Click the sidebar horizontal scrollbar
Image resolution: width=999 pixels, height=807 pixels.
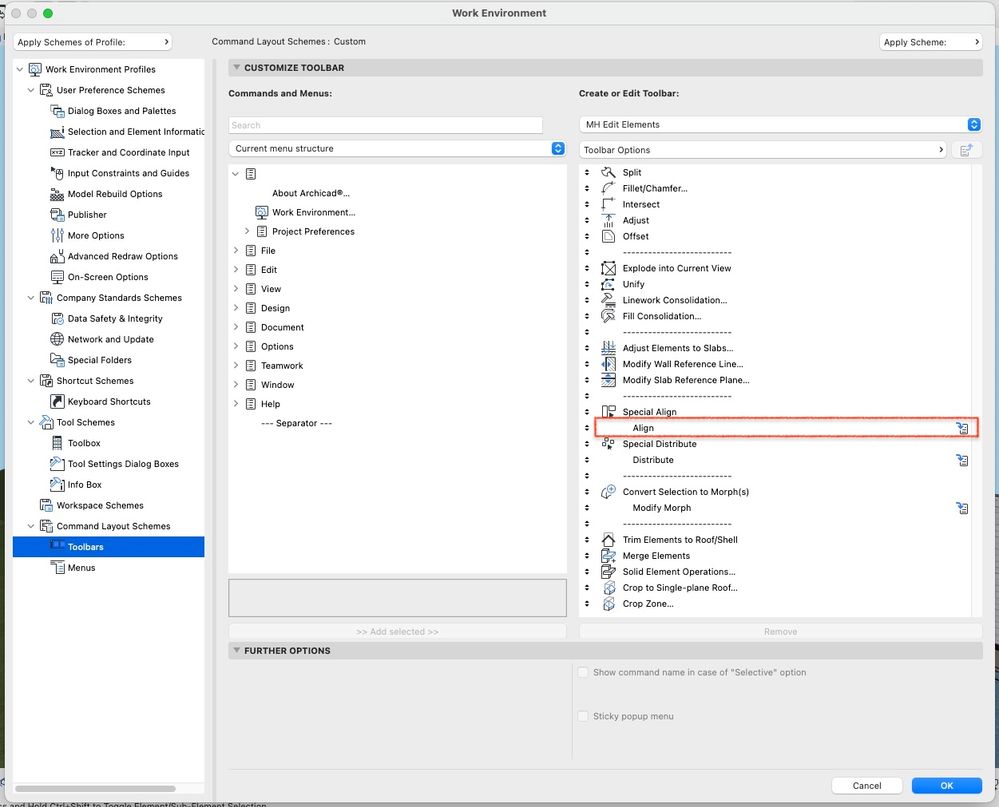pos(95,789)
